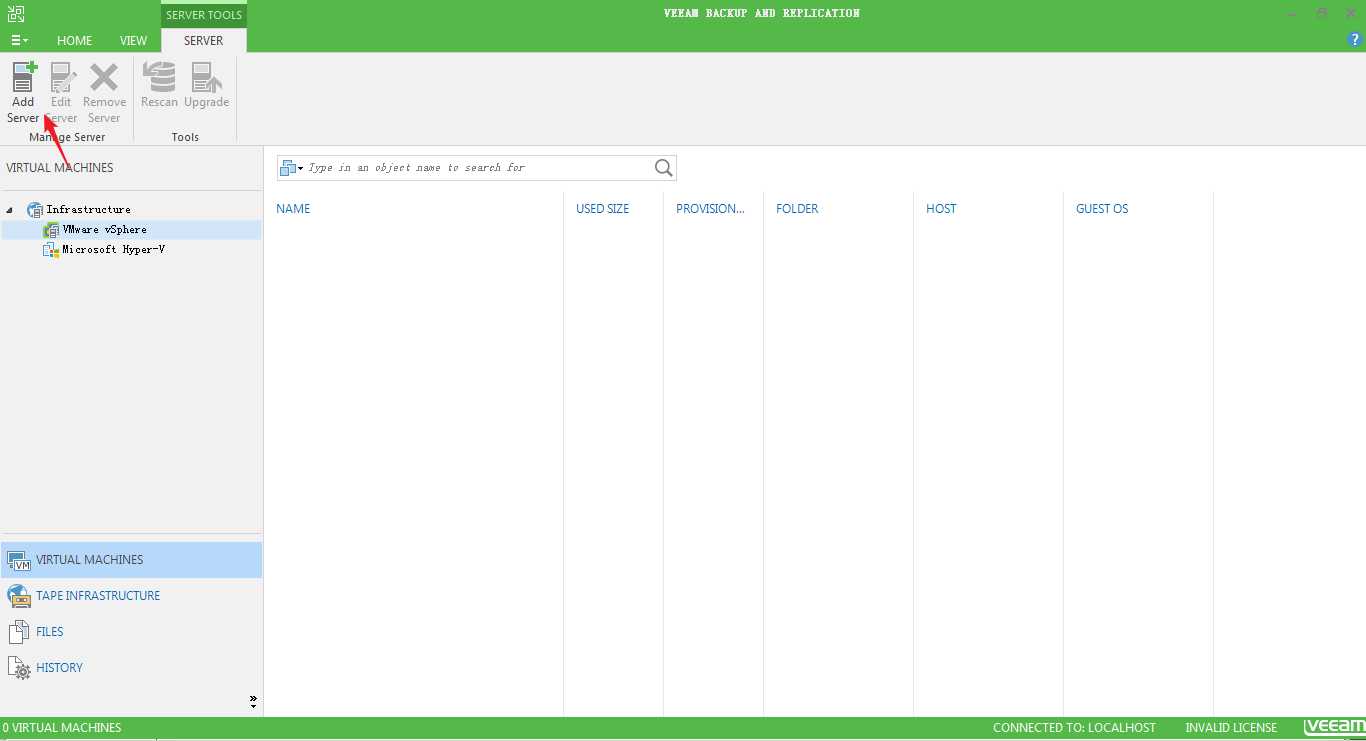Click the search magnifier icon
1366x741 pixels.
(663, 168)
